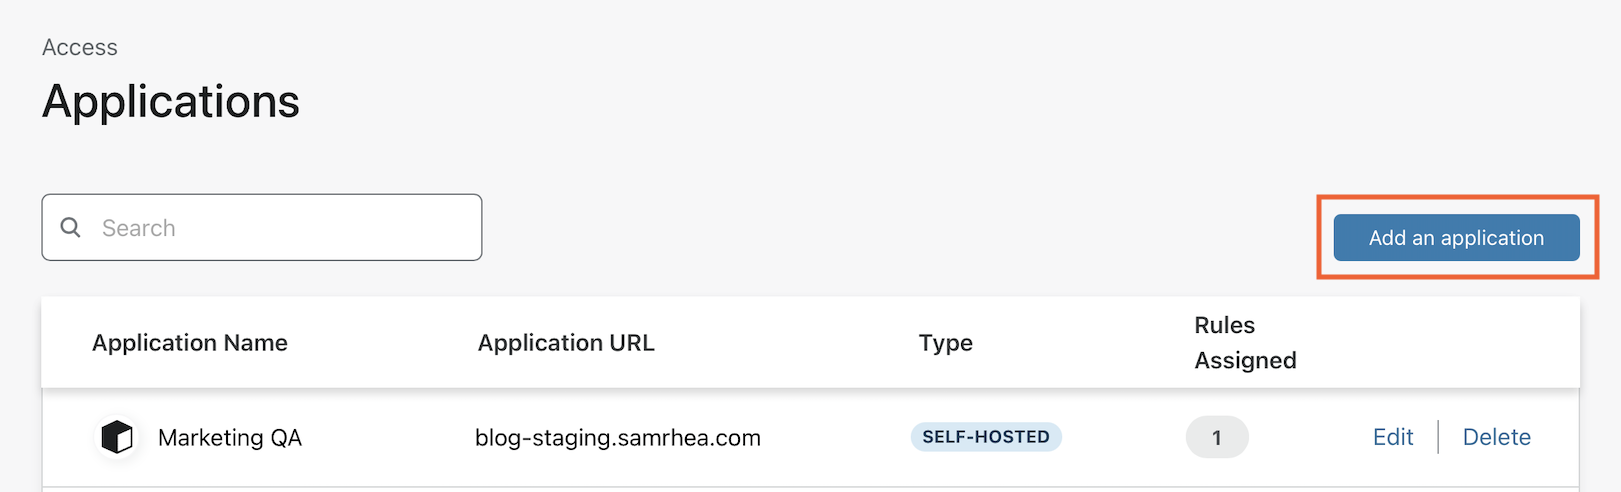Click the Type column header
The width and height of the screenshot is (1621, 492).
945,343
